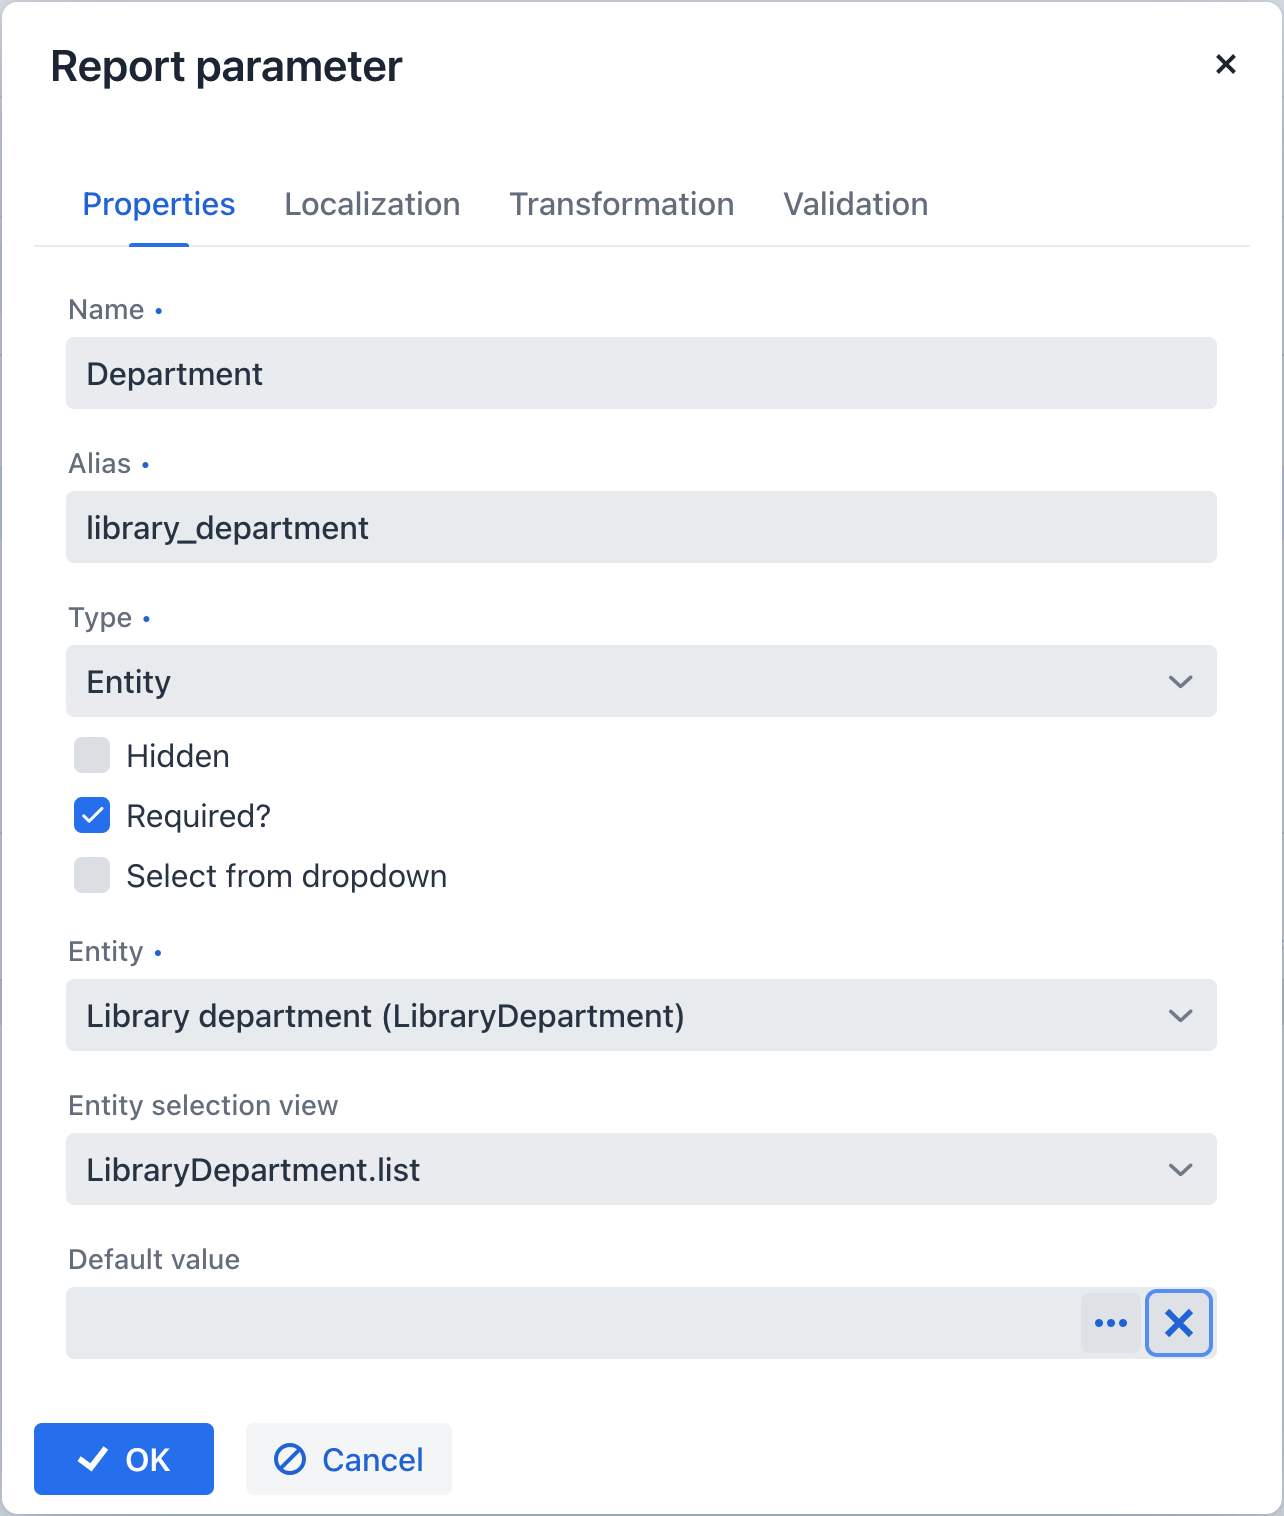
Task: Select the Properties tab
Action: click(159, 204)
